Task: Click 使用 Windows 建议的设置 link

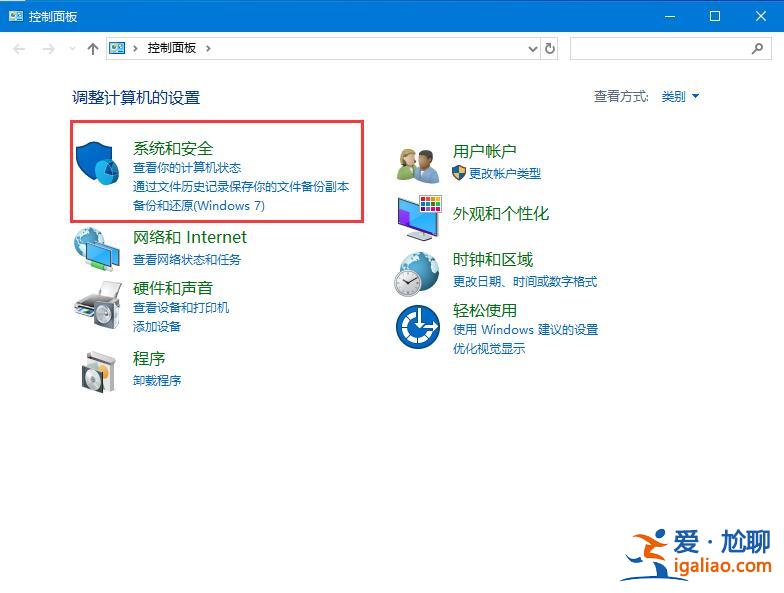Action: click(526, 330)
